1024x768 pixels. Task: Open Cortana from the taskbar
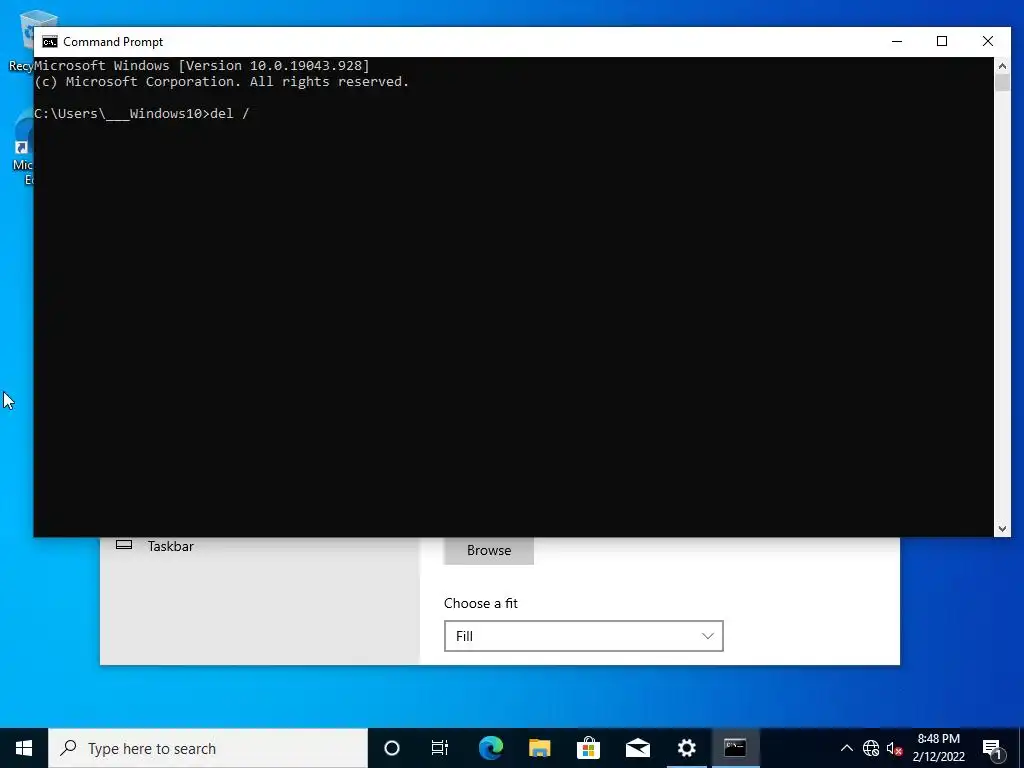point(391,748)
